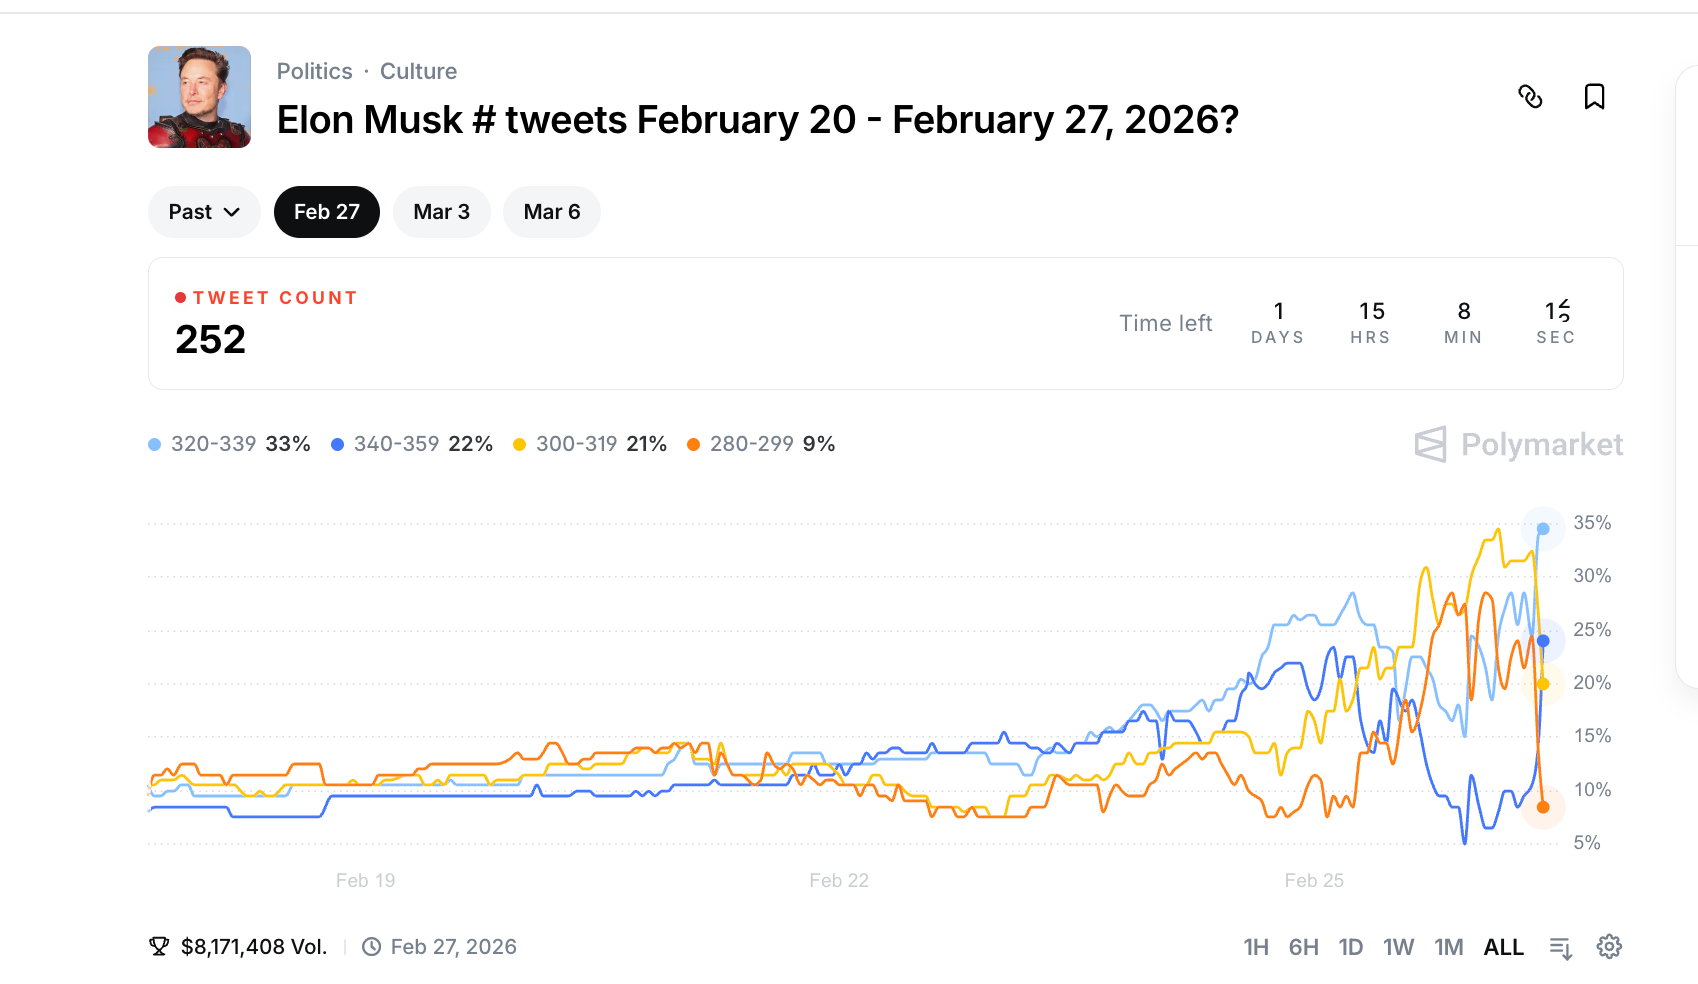
Task: Click the trophy volume icon
Action: 159,946
